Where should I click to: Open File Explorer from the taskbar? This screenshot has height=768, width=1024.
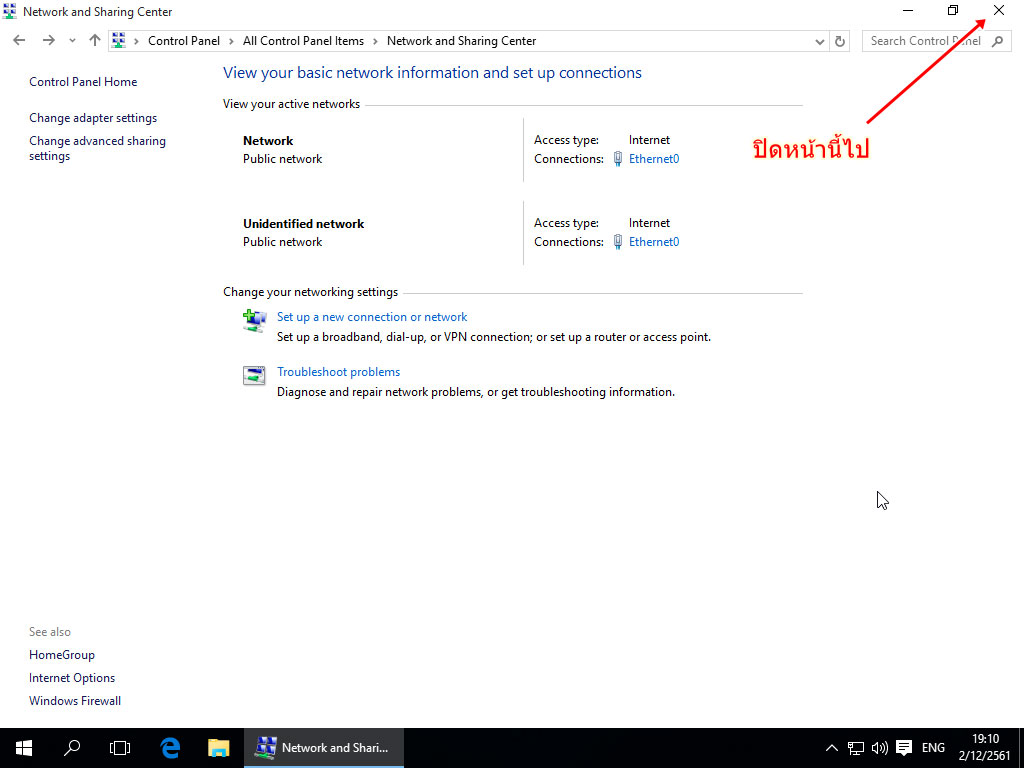click(x=218, y=747)
